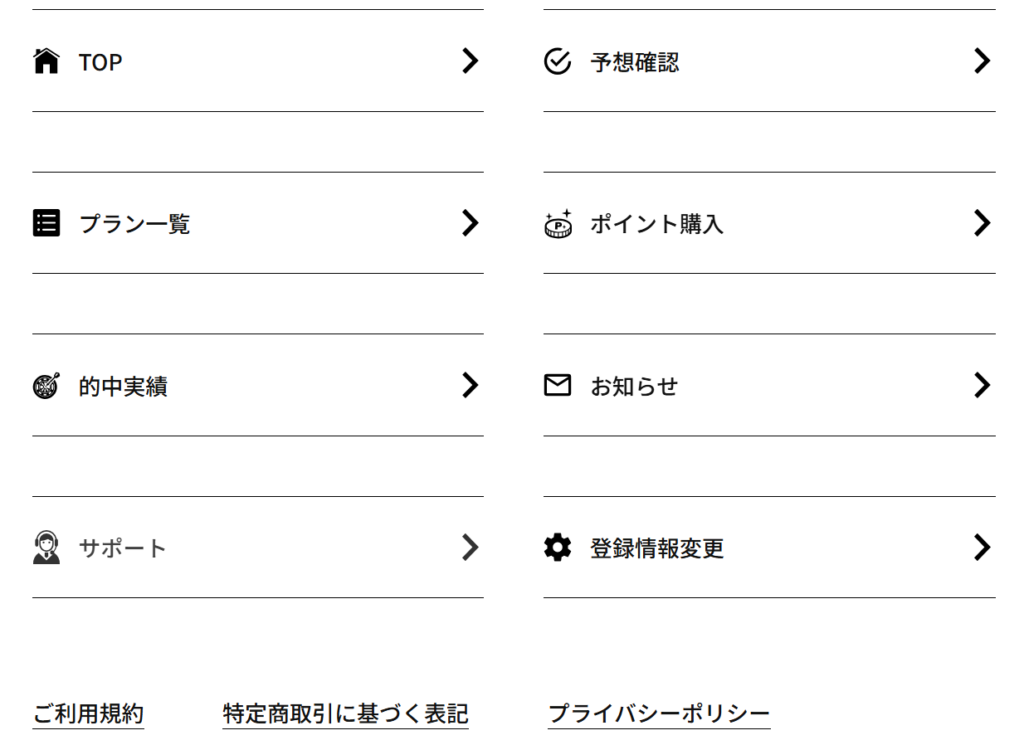Tap the chevron arrow on ポイント購入 row
The height and width of the screenshot is (745, 1024).
click(x=982, y=223)
